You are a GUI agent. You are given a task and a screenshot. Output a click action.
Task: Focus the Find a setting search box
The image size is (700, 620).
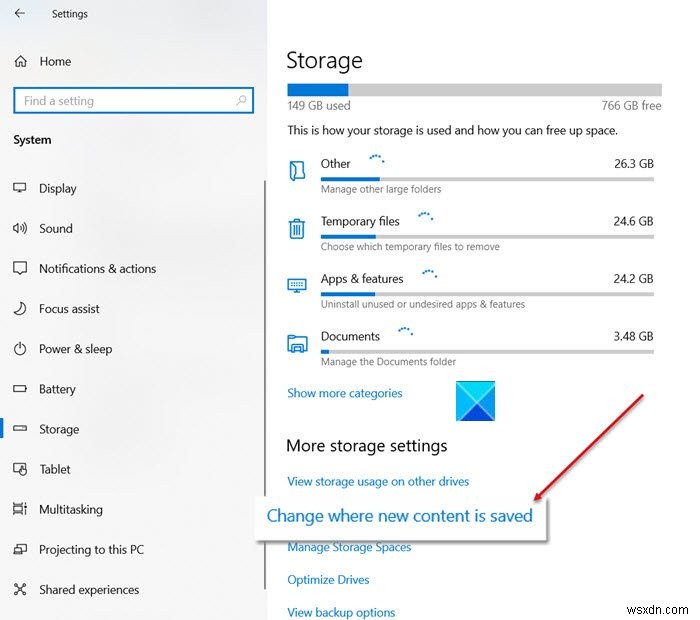[133, 100]
